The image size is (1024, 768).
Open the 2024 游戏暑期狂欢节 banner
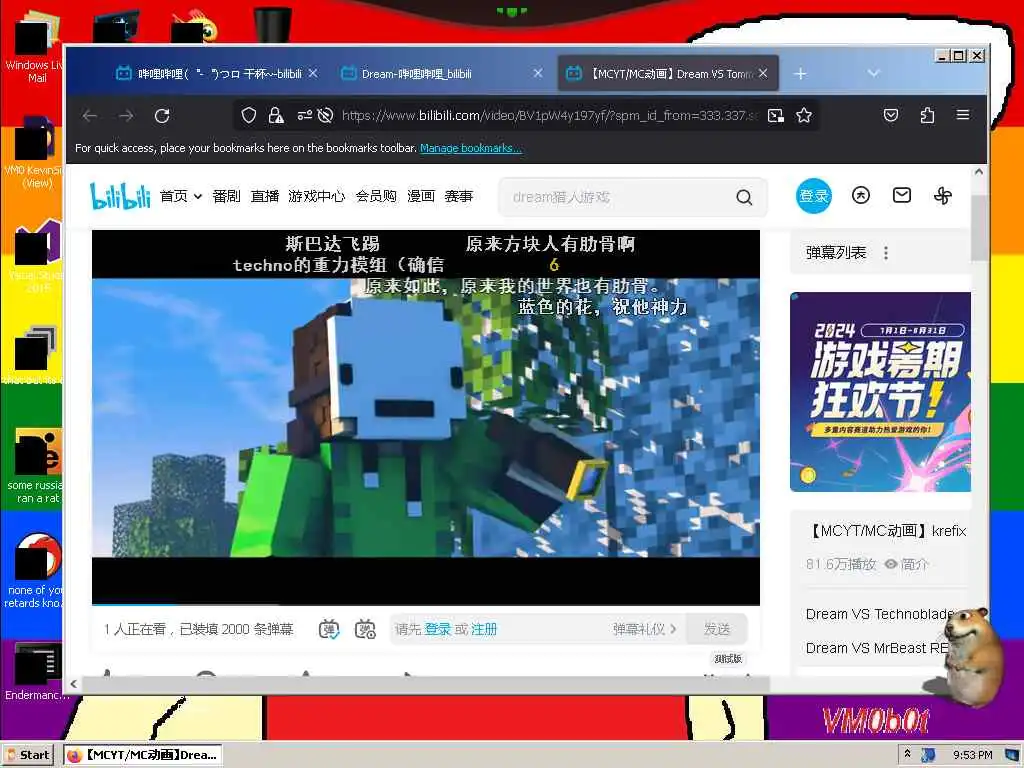(880, 392)
